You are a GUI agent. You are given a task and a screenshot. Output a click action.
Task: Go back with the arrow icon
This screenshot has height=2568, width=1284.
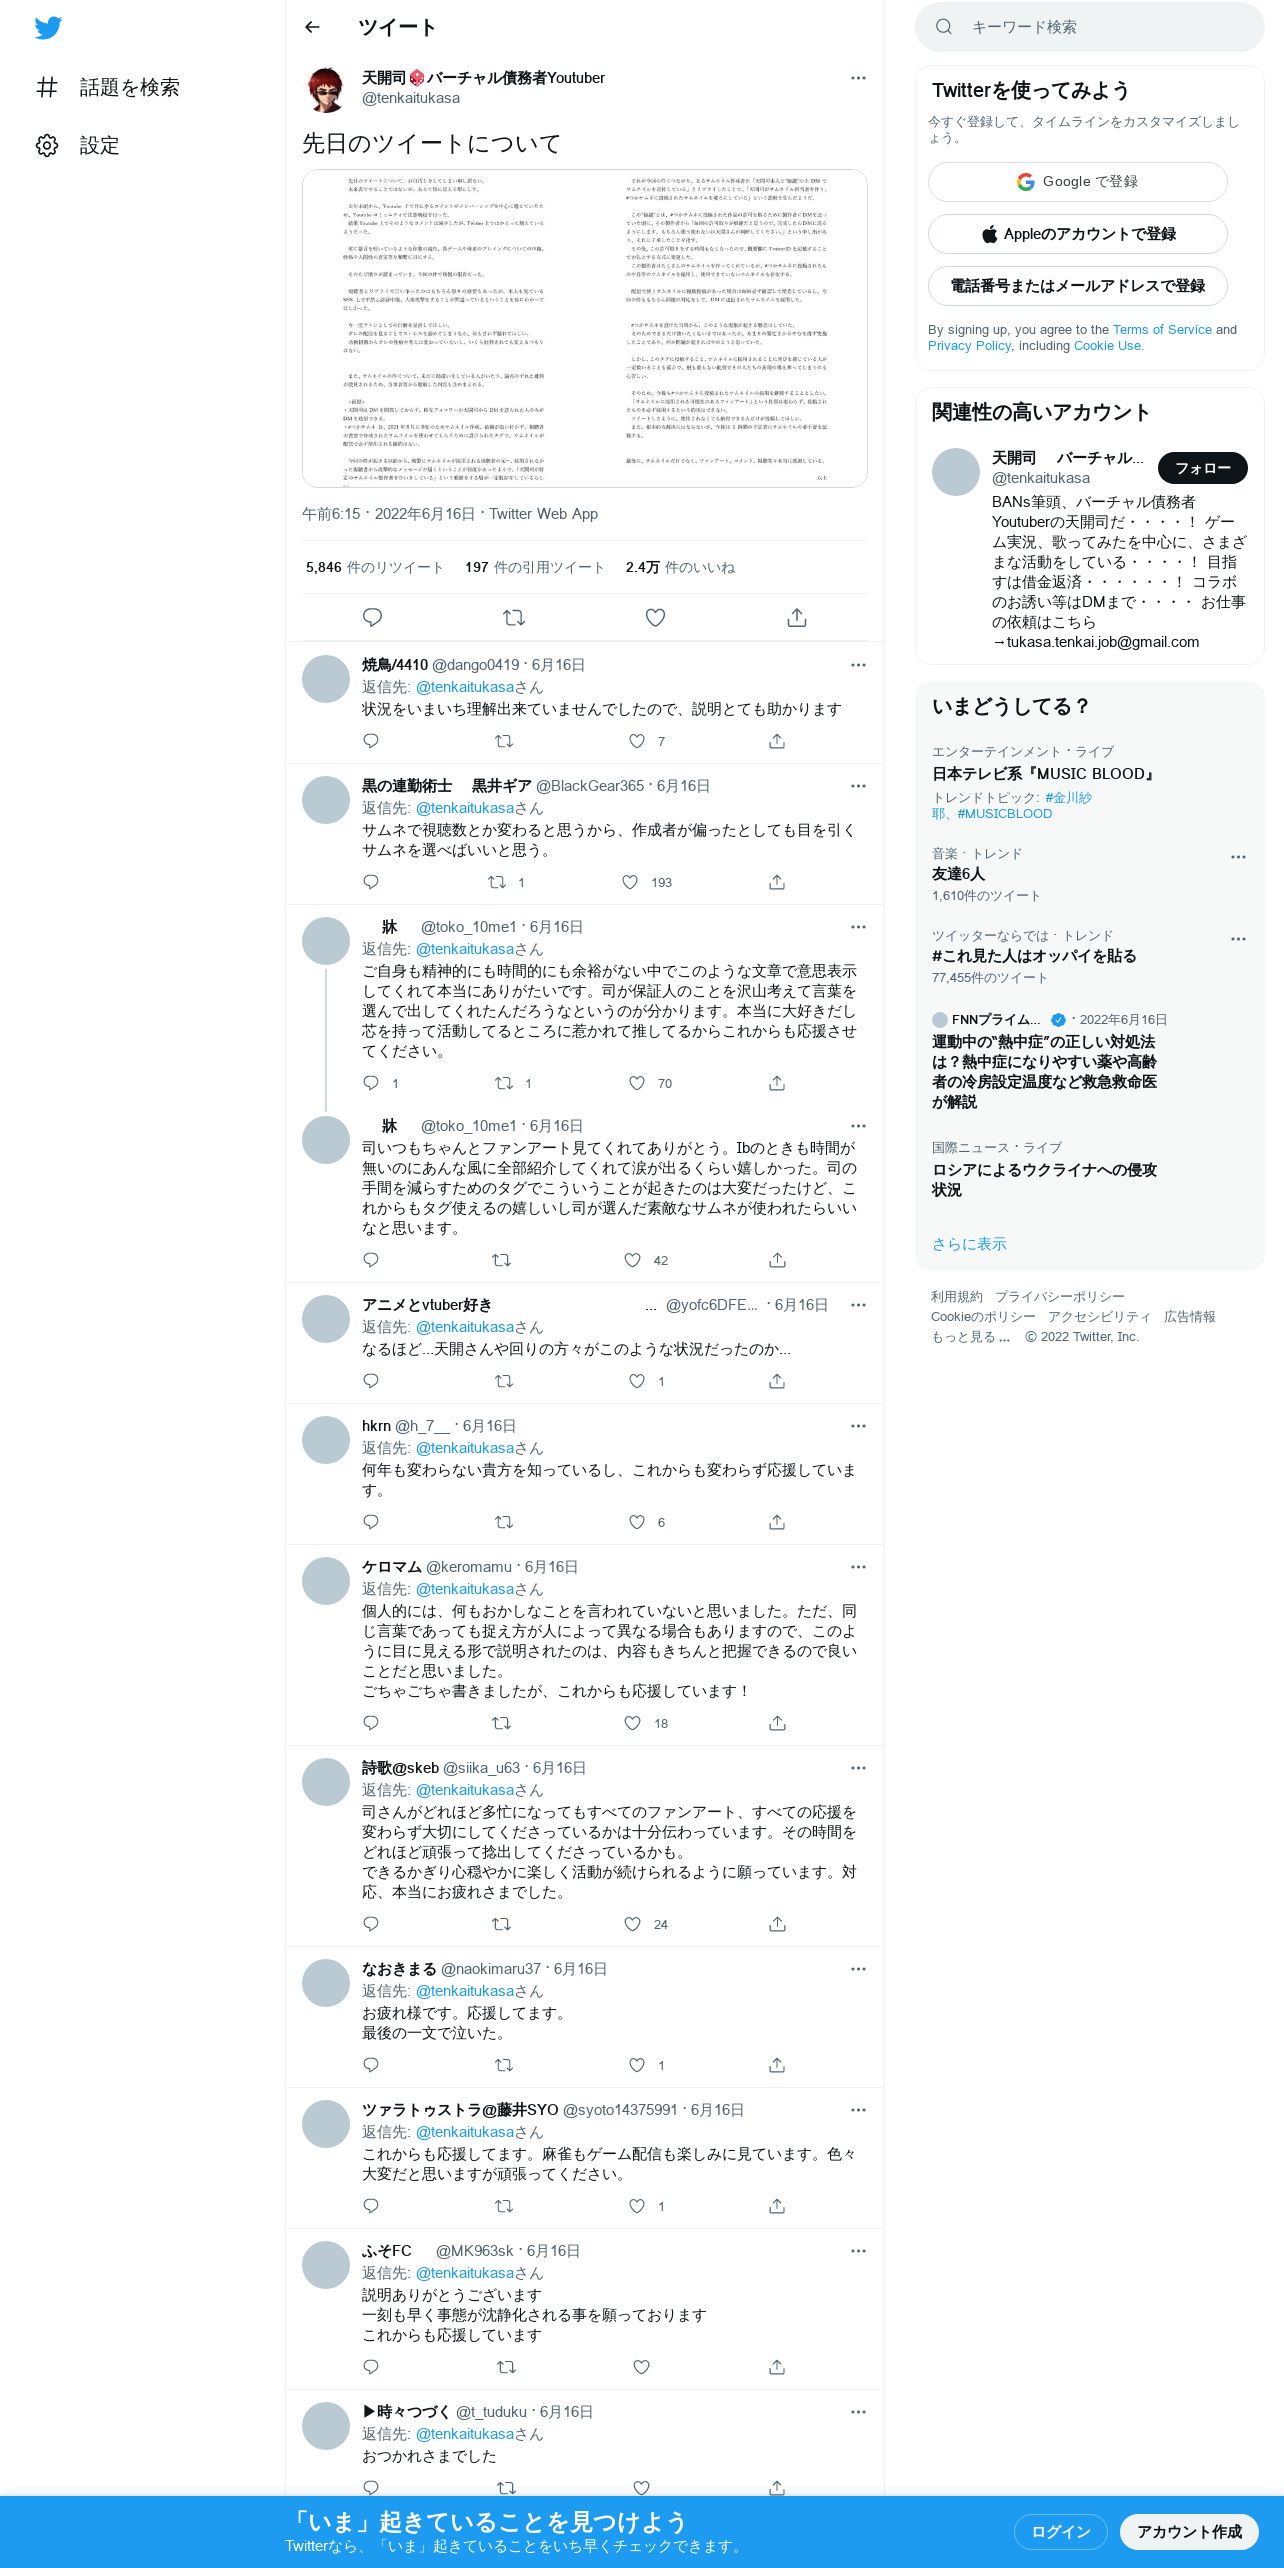coord(312,27)
